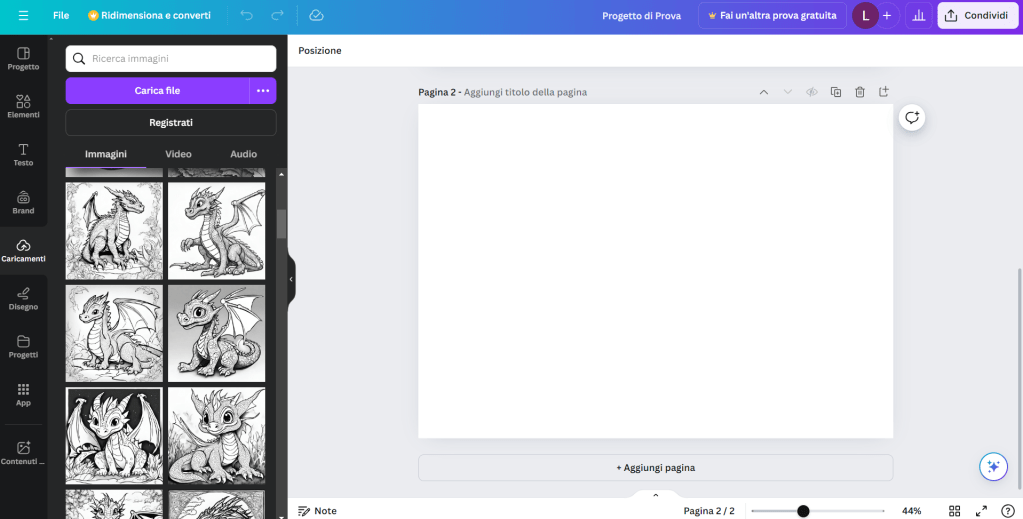
Task: Collapse the side panel with arrow handle
Action: coord(291,279)
